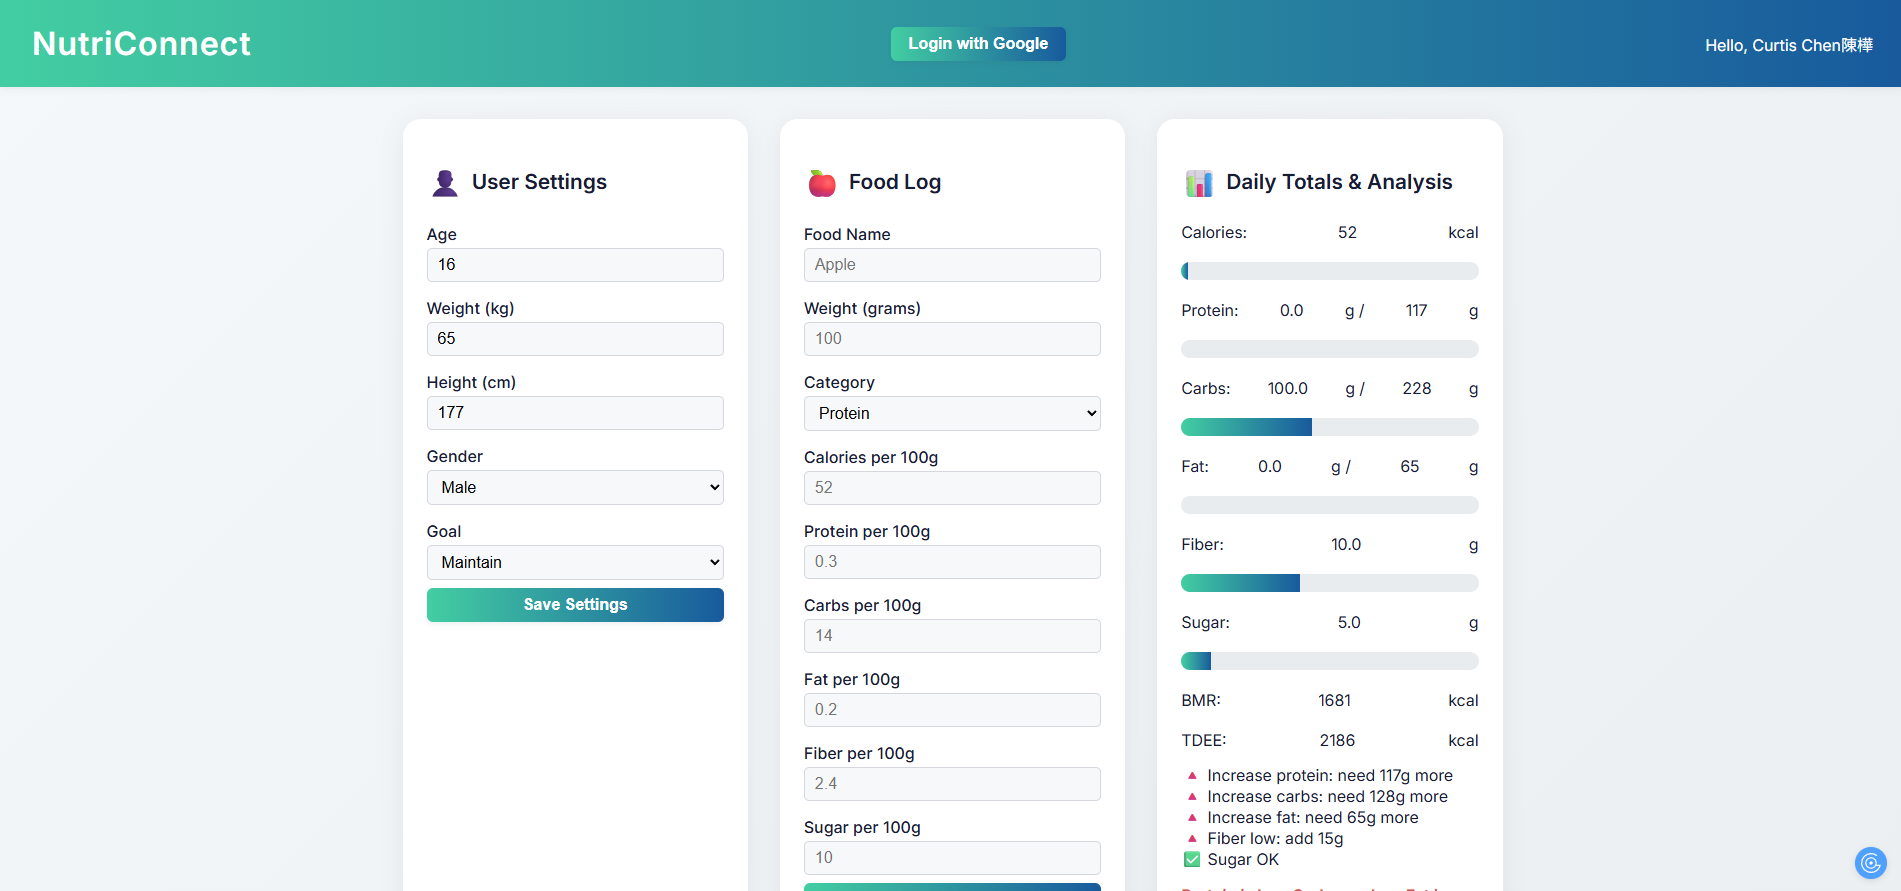This screenshot has width=1901, height=891.
Task: Click the Calories progress bar
Action: pyautogui.click(x=1330, y=271)
